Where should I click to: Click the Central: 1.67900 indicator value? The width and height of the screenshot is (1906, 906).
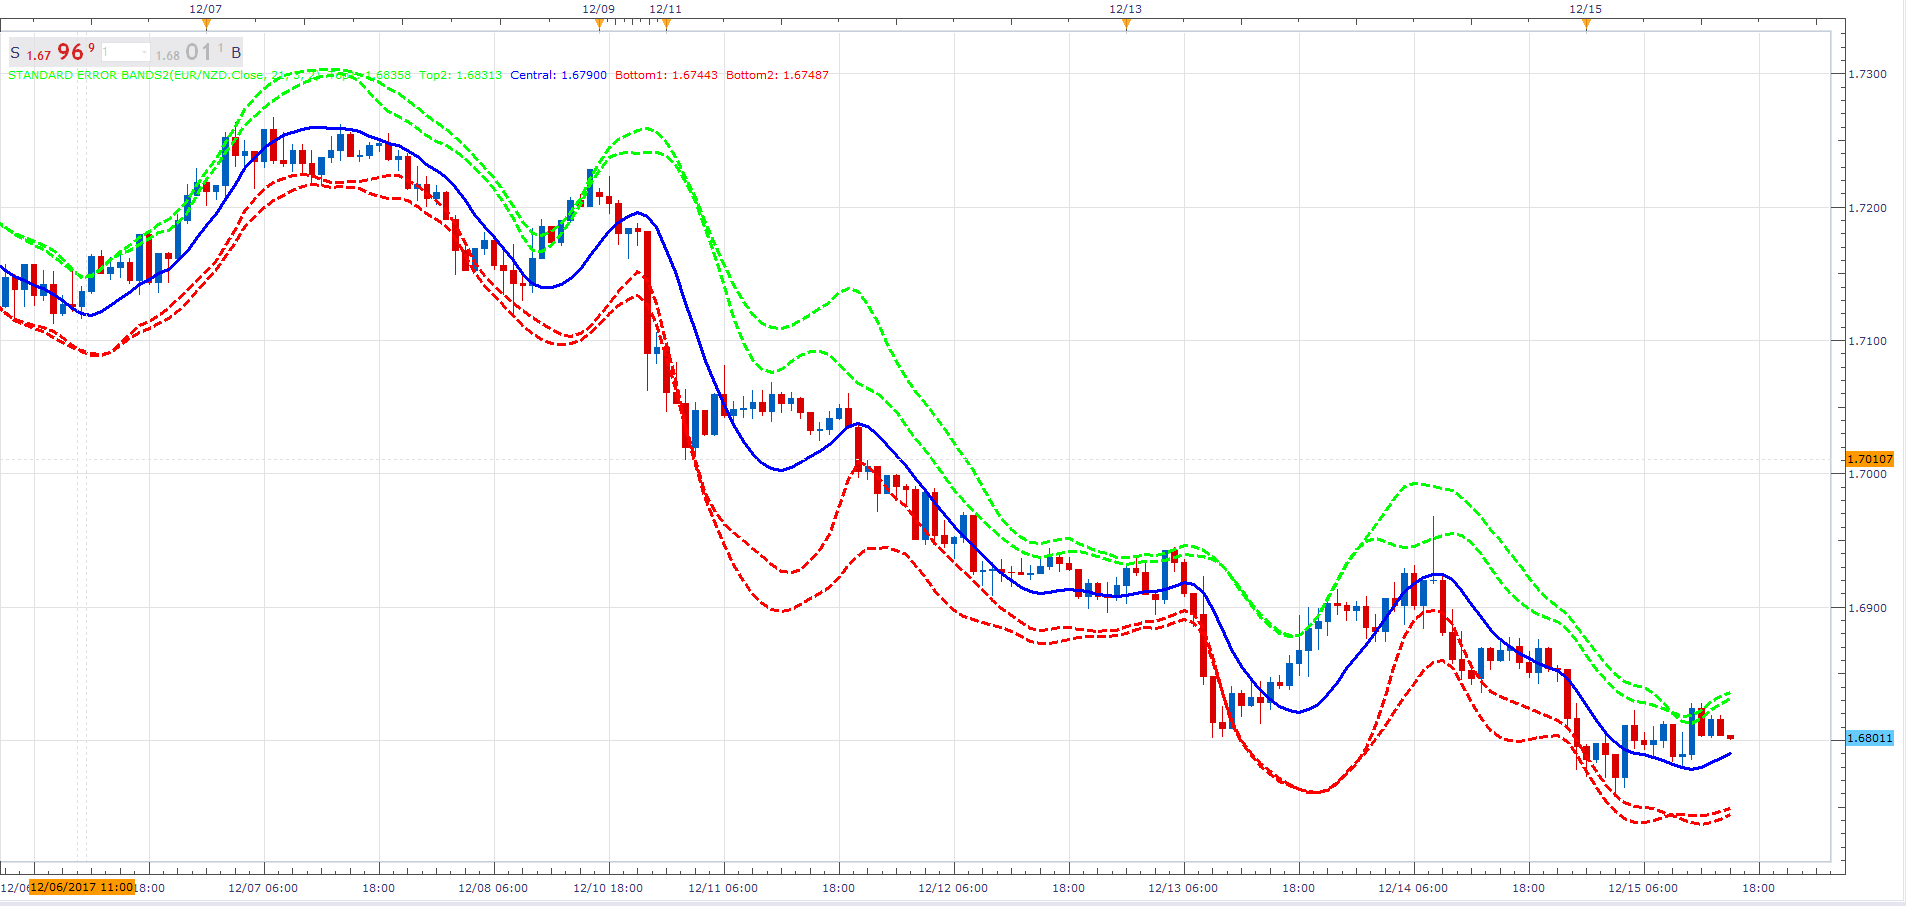(558, 75)
